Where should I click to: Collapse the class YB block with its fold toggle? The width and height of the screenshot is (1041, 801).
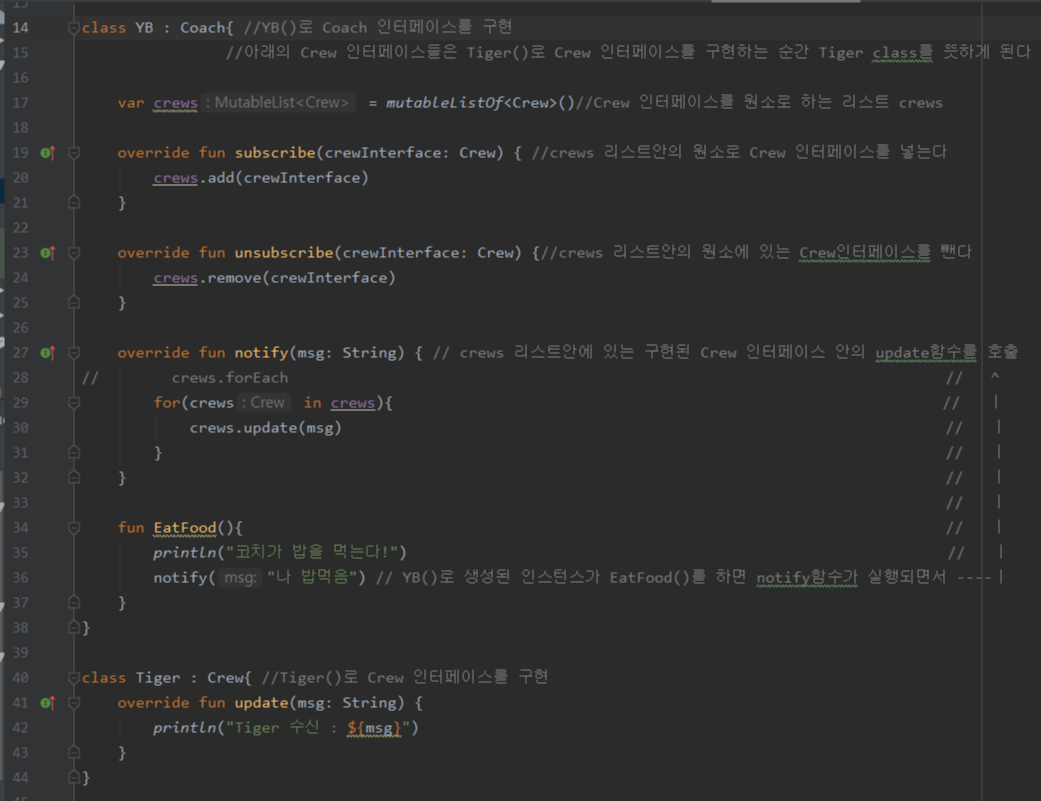[x=74, y=28]
